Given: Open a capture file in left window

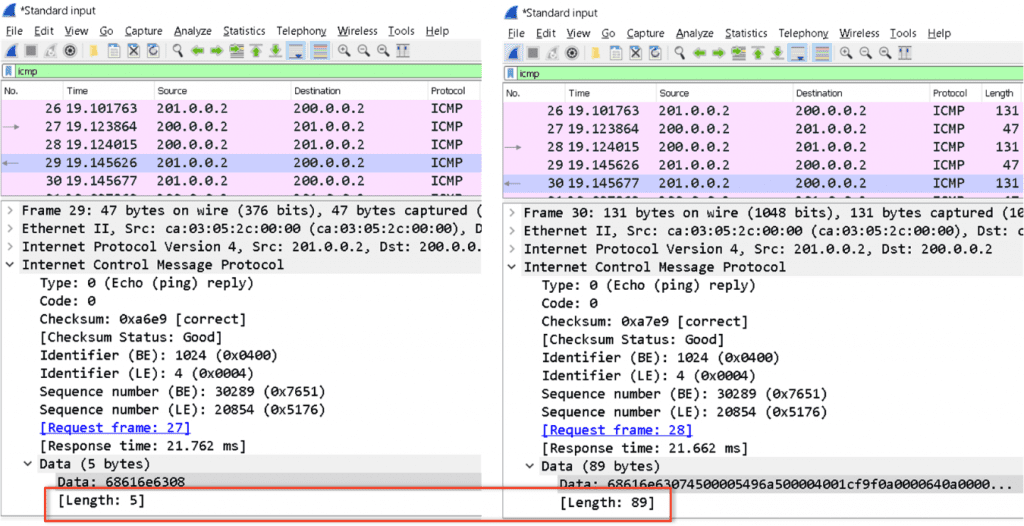Looking at the screenshot, I should pos(93,50).
